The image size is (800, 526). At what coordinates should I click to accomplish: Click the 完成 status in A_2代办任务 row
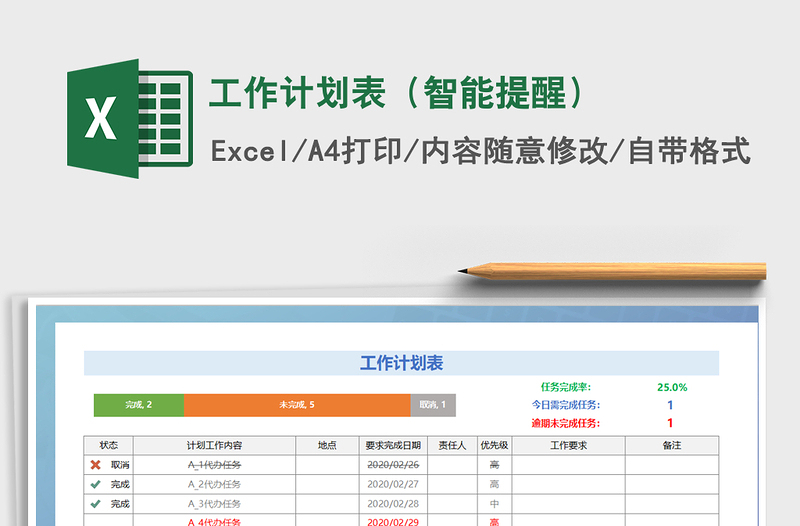coord(120,484)
